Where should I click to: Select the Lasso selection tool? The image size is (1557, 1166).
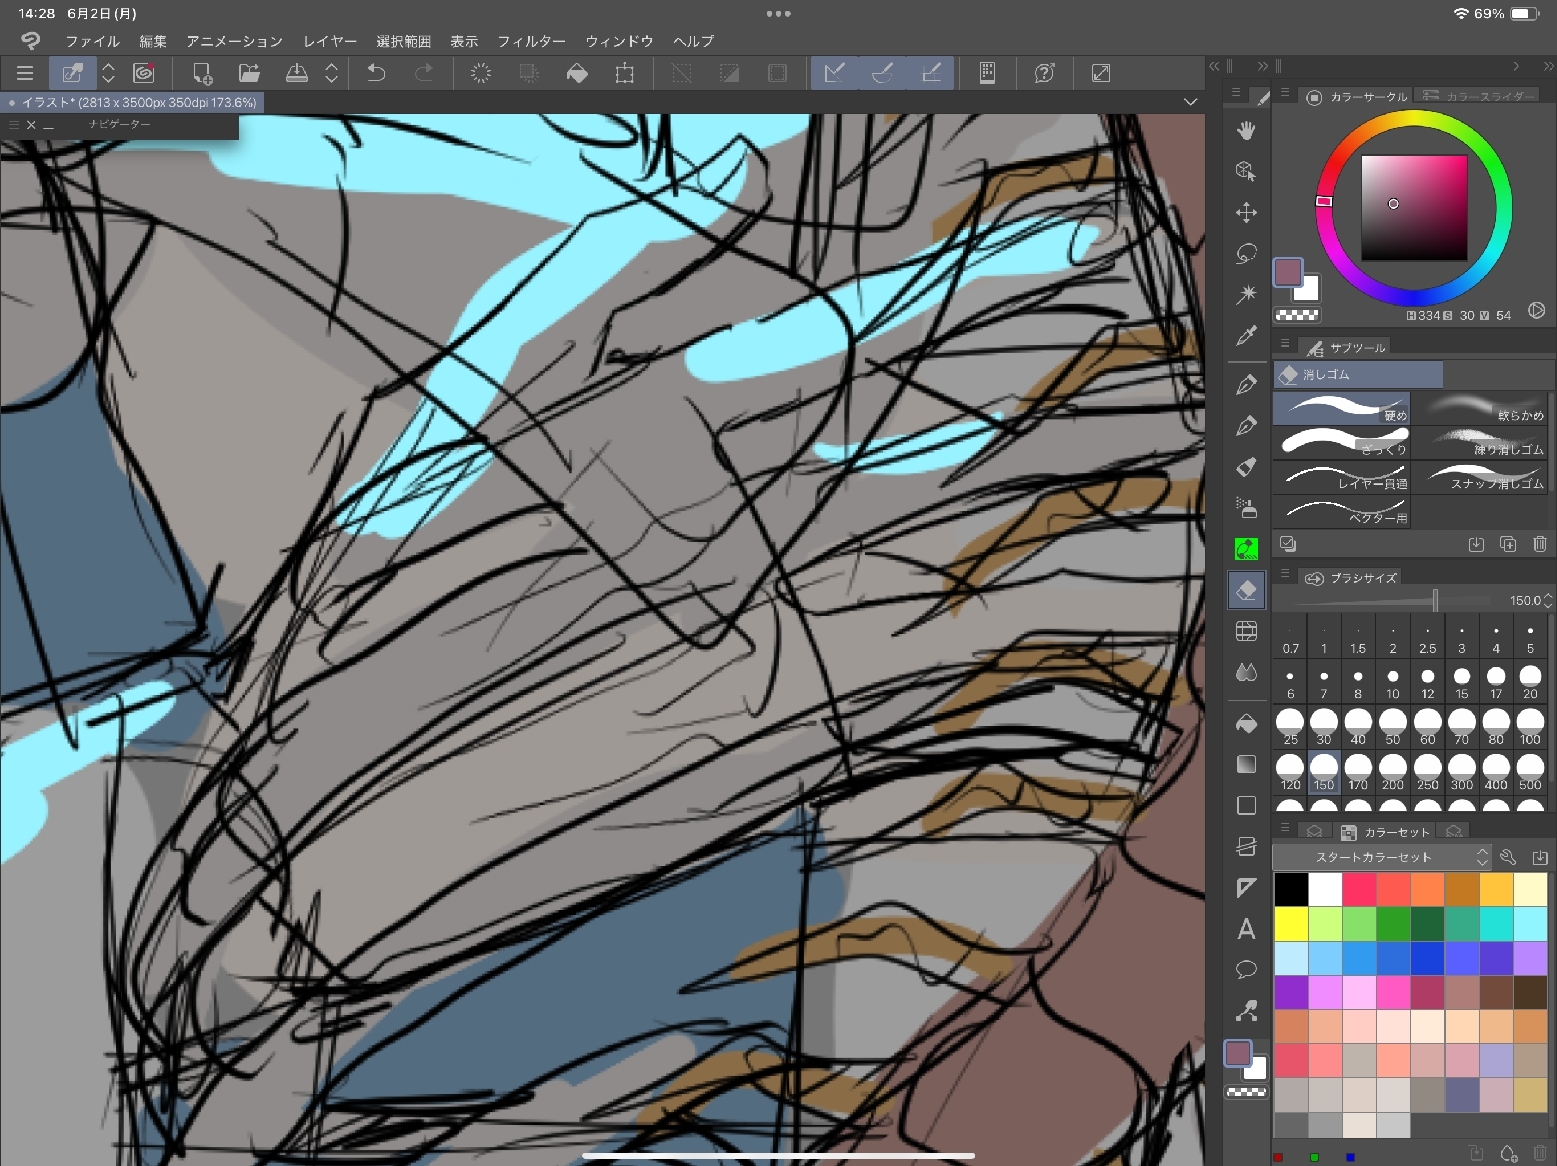(1246, 253)
